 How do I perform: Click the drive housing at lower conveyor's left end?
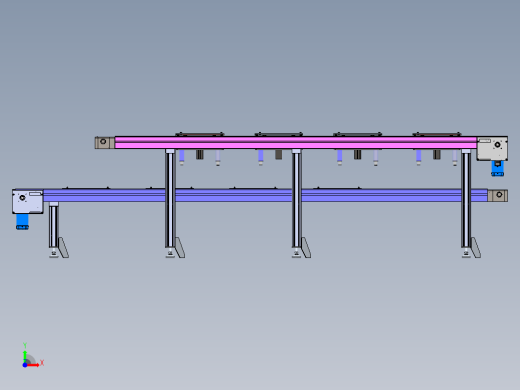[28, 202]
